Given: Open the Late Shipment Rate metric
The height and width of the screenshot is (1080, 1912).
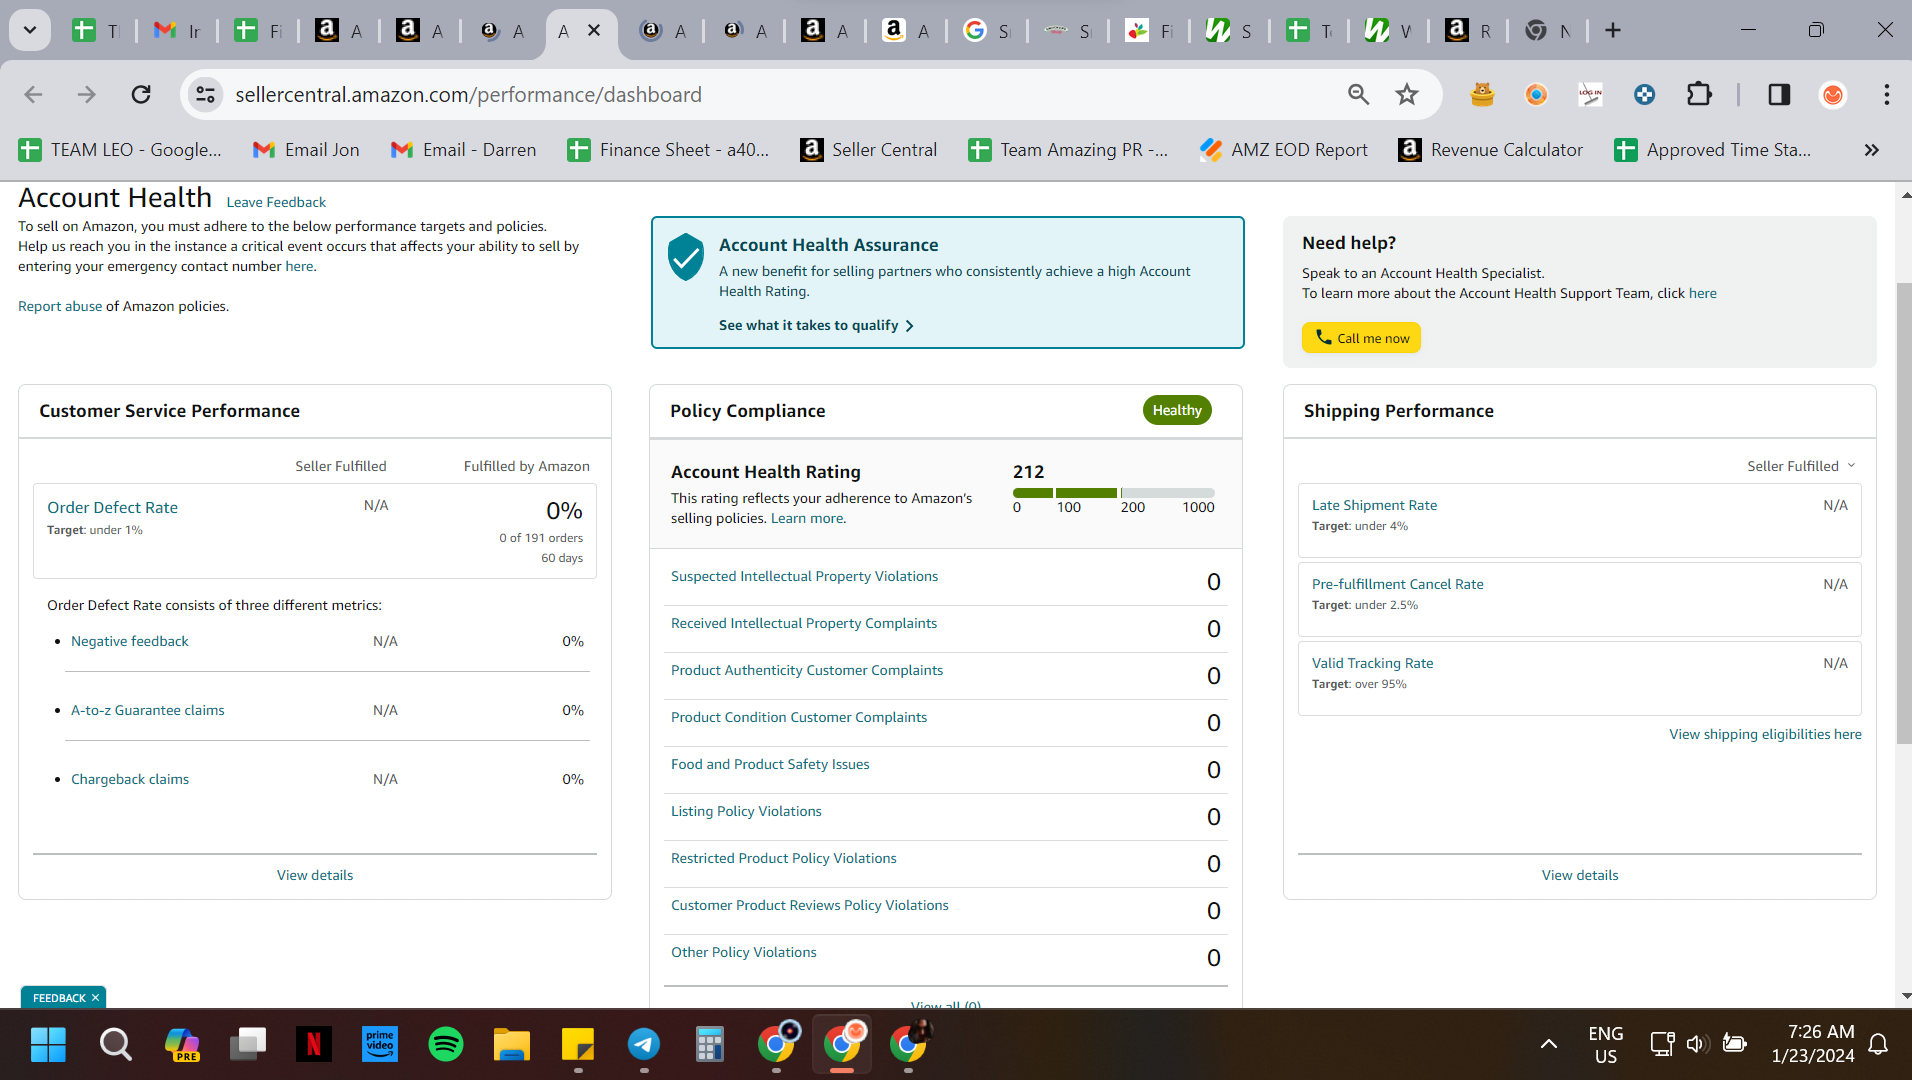Looking at the screenshot, I should pos(1374,505).
